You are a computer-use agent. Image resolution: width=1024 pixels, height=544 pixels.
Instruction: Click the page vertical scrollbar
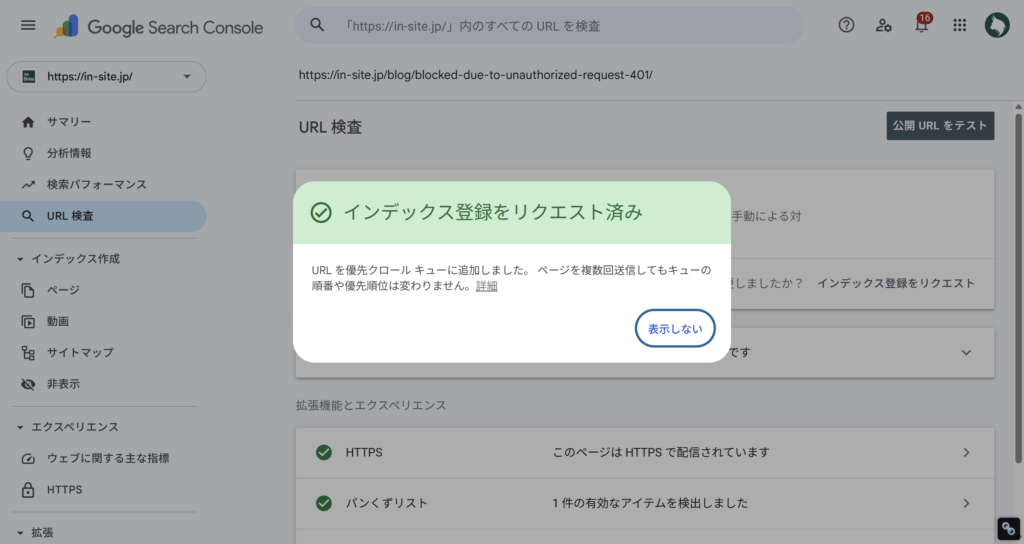(x=1018, y=287)
